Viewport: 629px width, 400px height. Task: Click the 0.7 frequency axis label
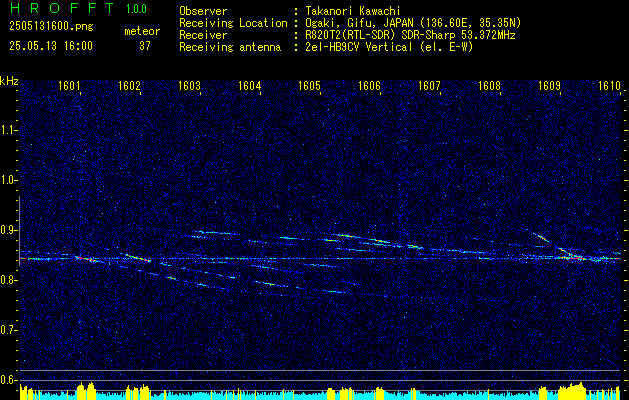tap(8, 330)
